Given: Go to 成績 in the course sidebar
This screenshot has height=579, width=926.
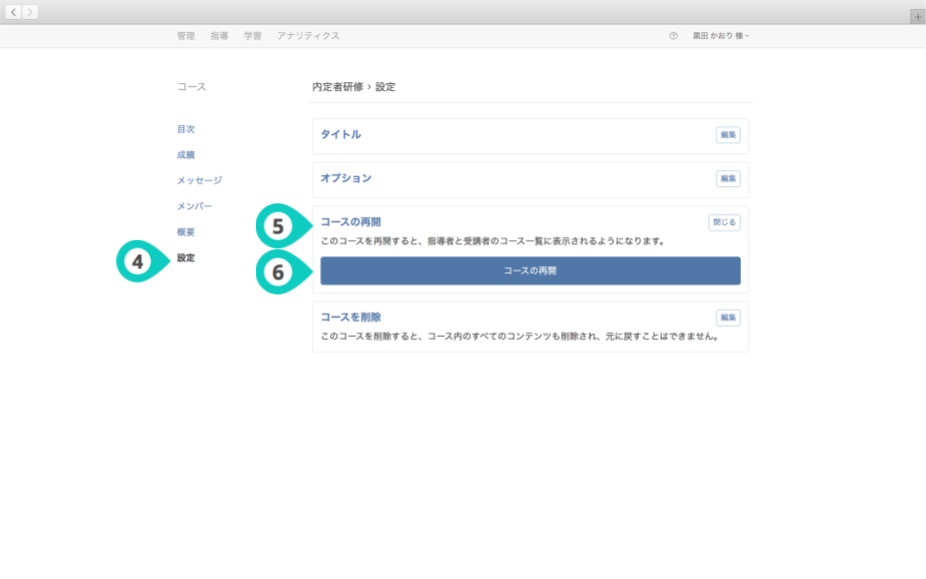Looking at the screenshot, I should point(186,155).
